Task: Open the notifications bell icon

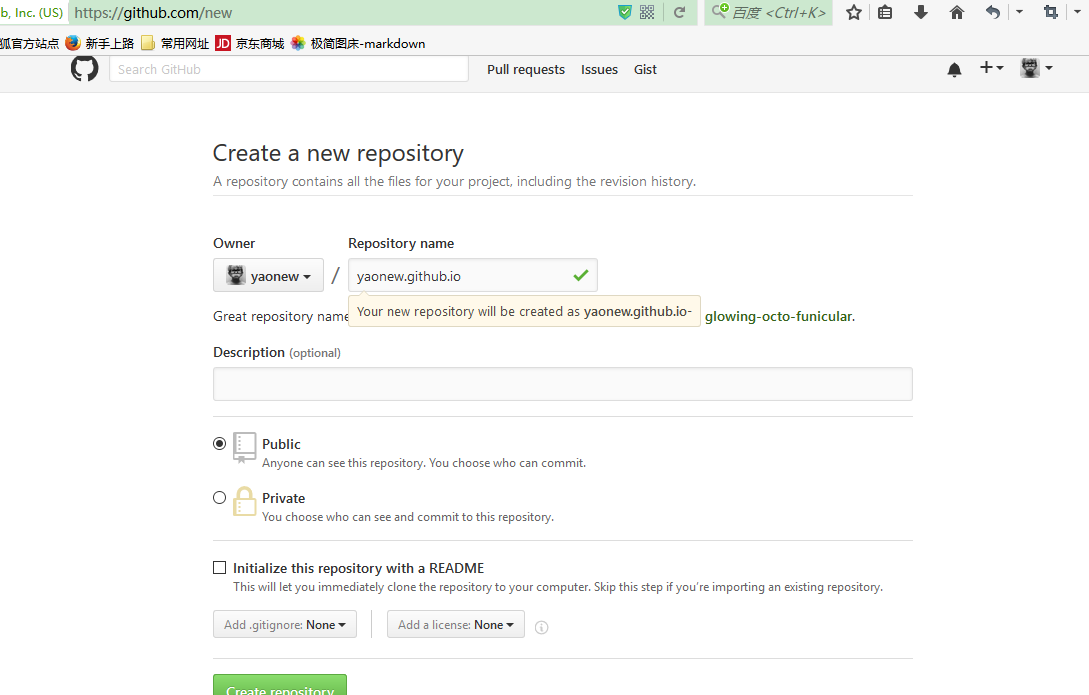Action: point(954,69)
